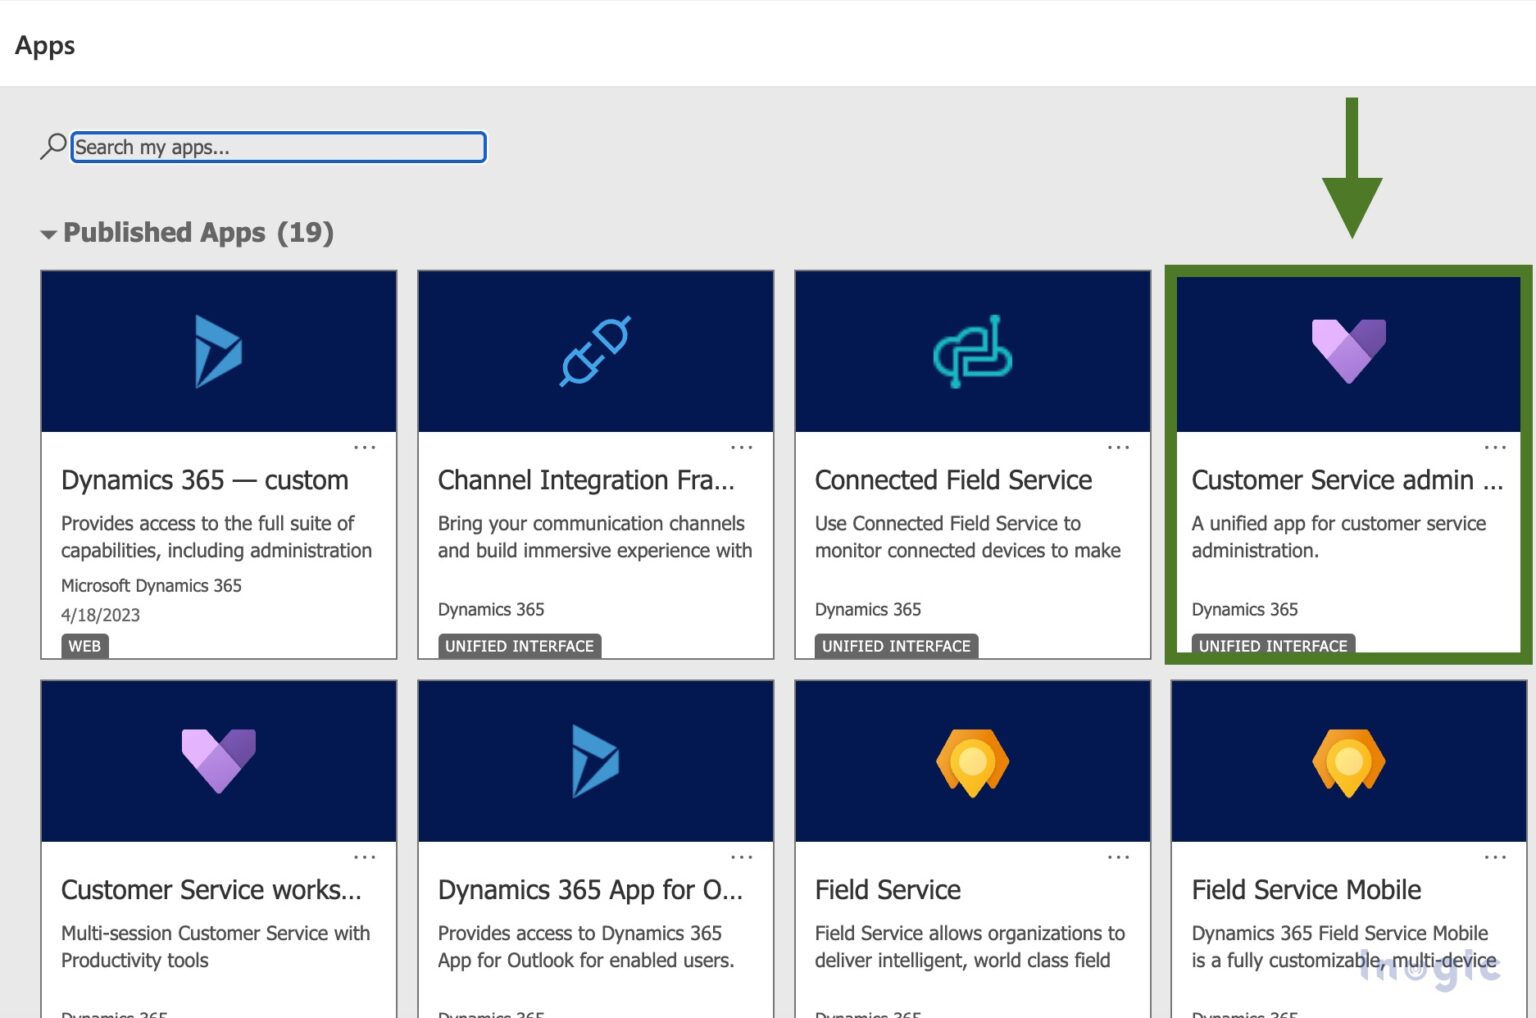Image resolution: width=1536 pixels, height=1018 pixels.
Task: Open the ellipsis menu on Channel Integration Framework
Action: tap(741, 447)
